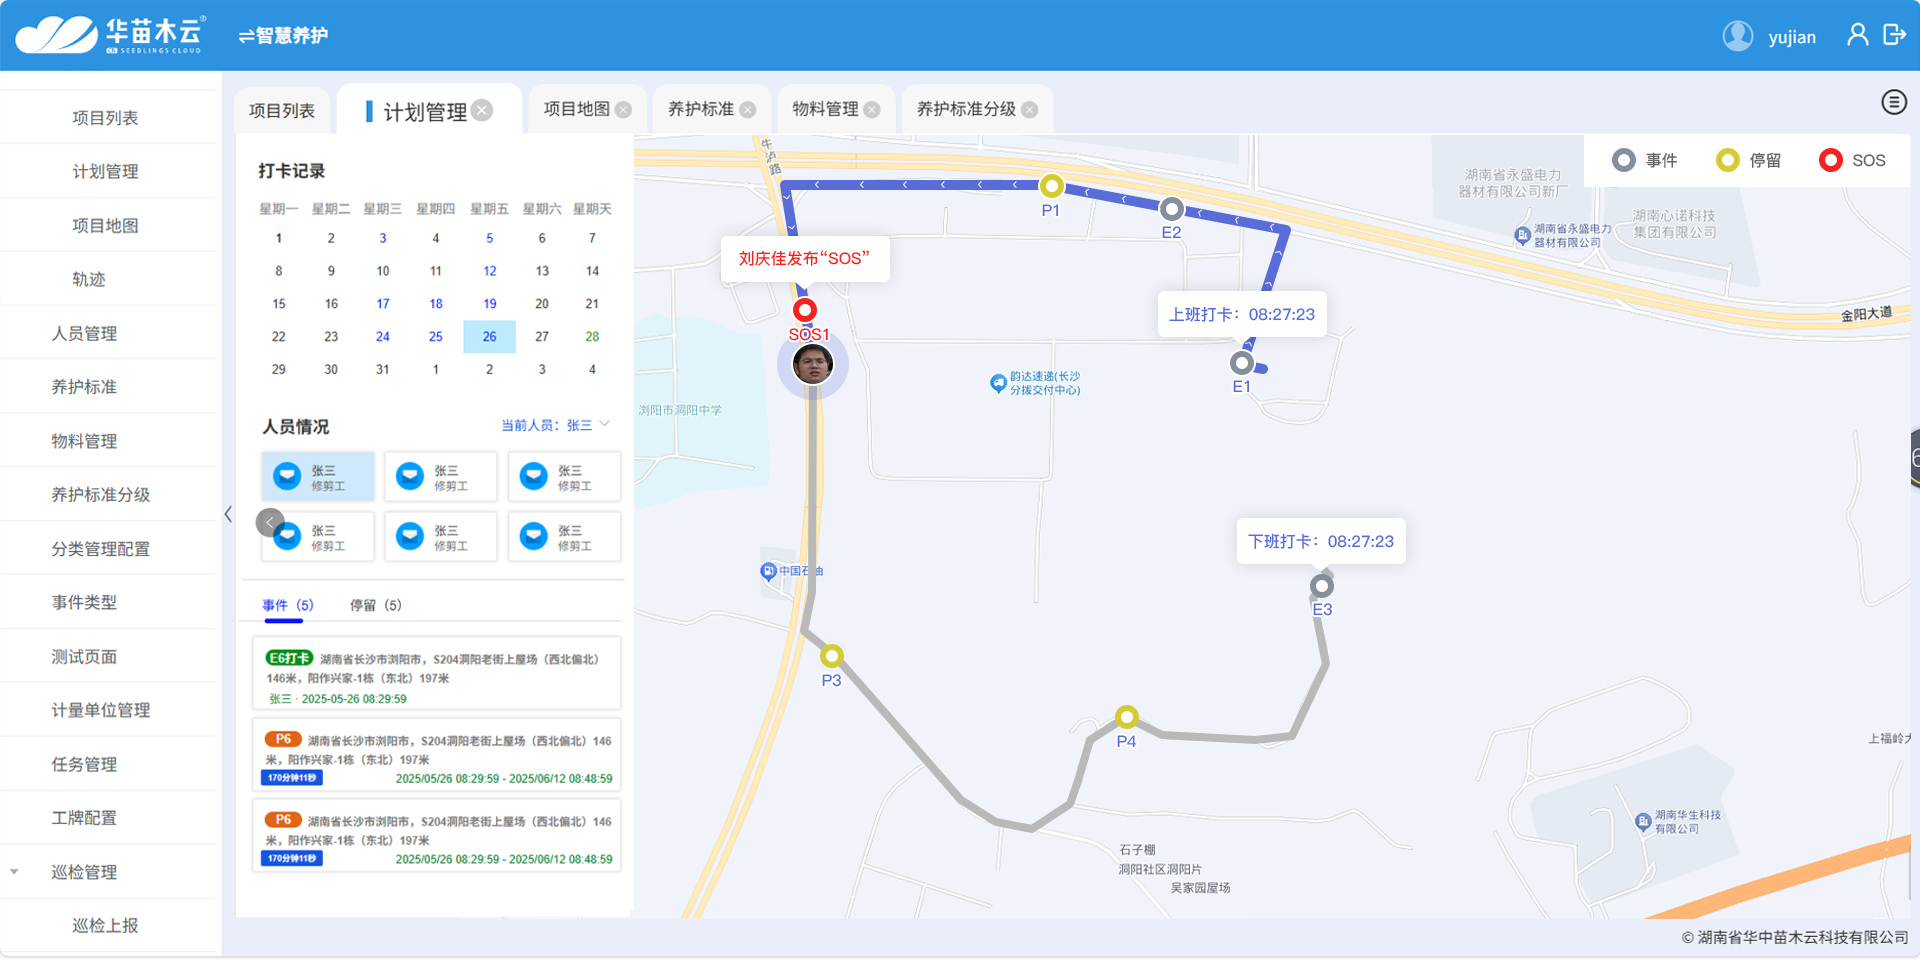Open the 当前人员 张三 dropdown
Image resolution: width=1920 pixels, height=960 pixels.
(x=555, y=425)
